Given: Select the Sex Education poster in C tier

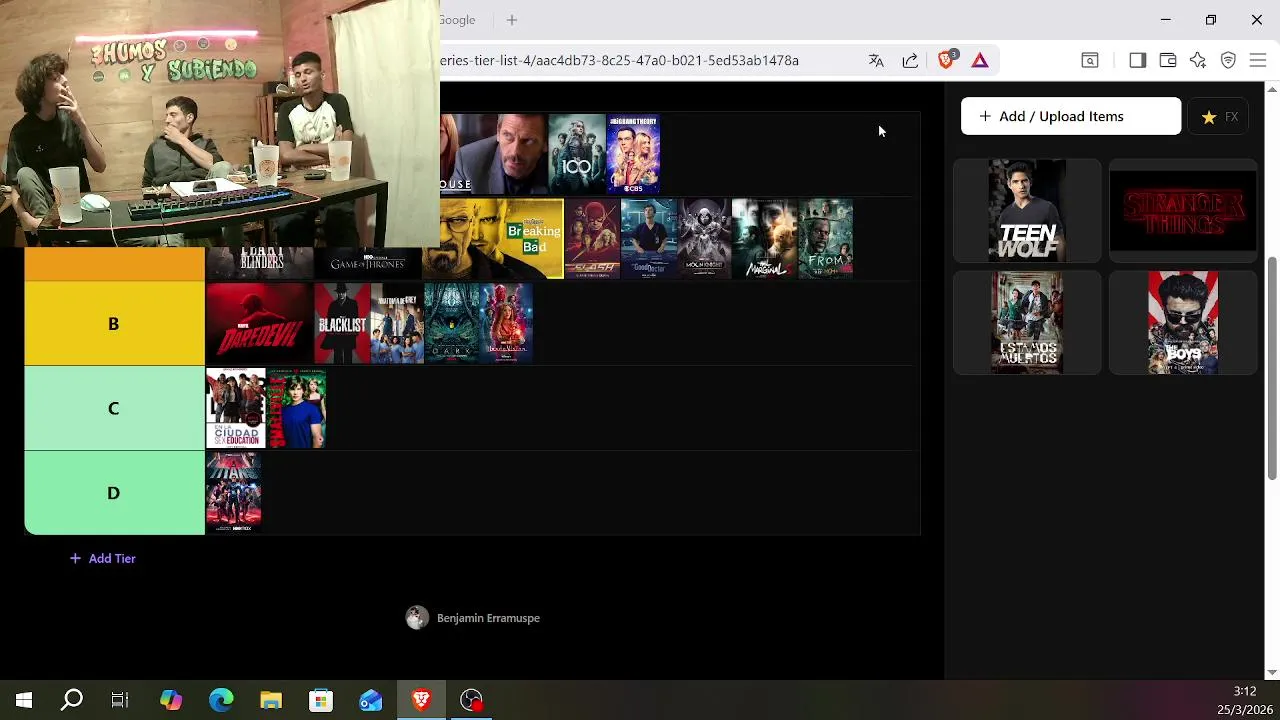Looking at the screenshot, I should (x=236, y=408).
